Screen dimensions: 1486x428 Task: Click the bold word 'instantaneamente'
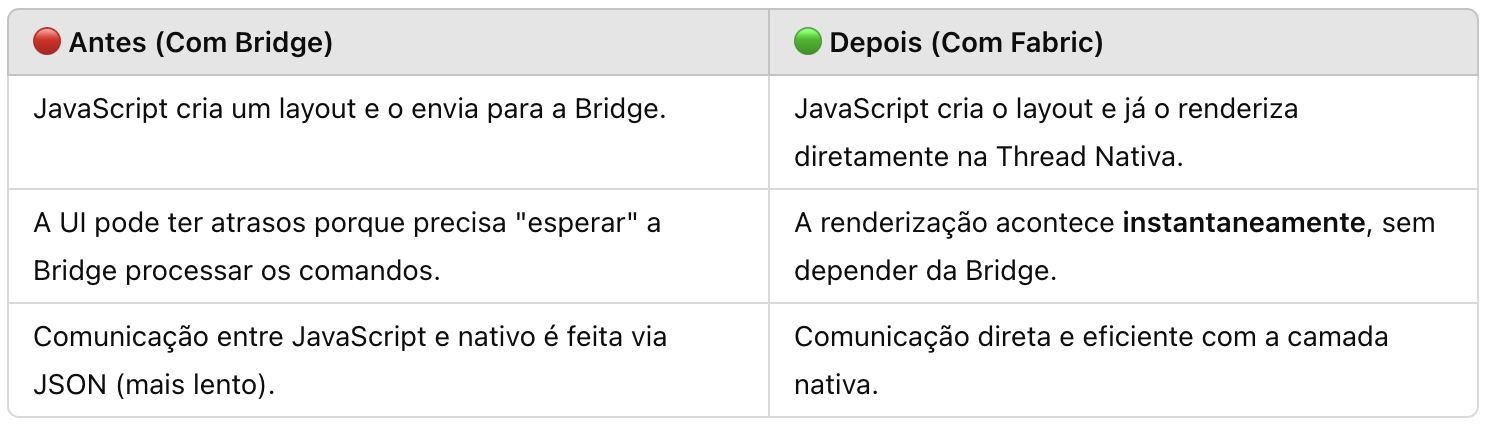pyautogui.click(x=1244, y=223)
